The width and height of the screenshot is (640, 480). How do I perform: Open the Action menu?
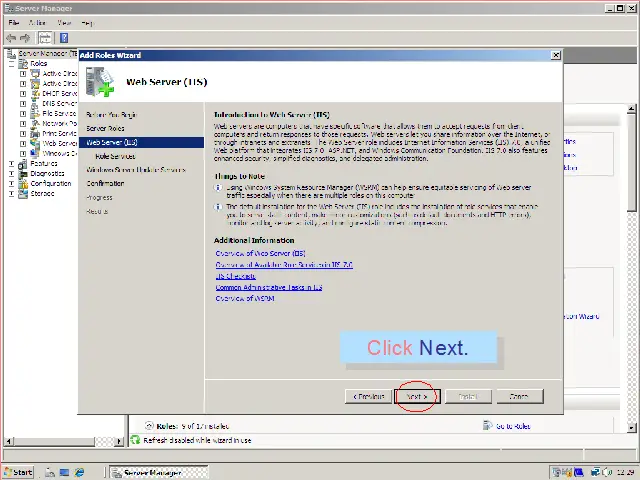[37, 23]
